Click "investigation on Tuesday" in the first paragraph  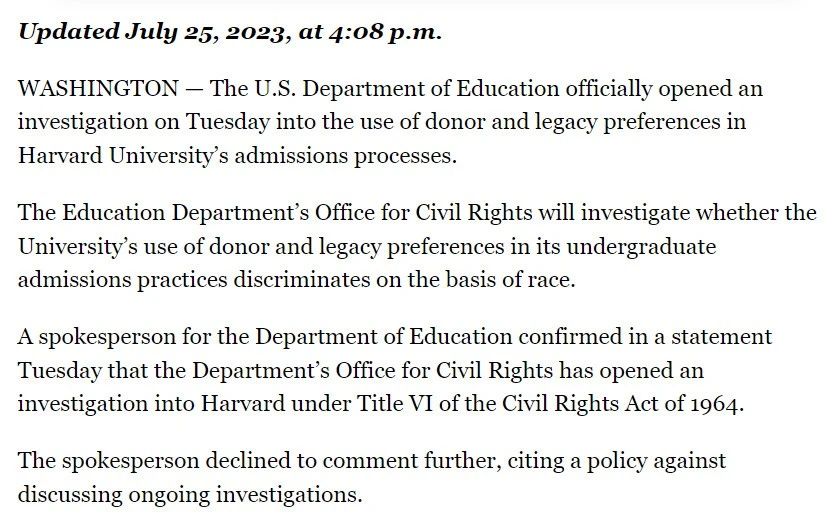[144, 122]
